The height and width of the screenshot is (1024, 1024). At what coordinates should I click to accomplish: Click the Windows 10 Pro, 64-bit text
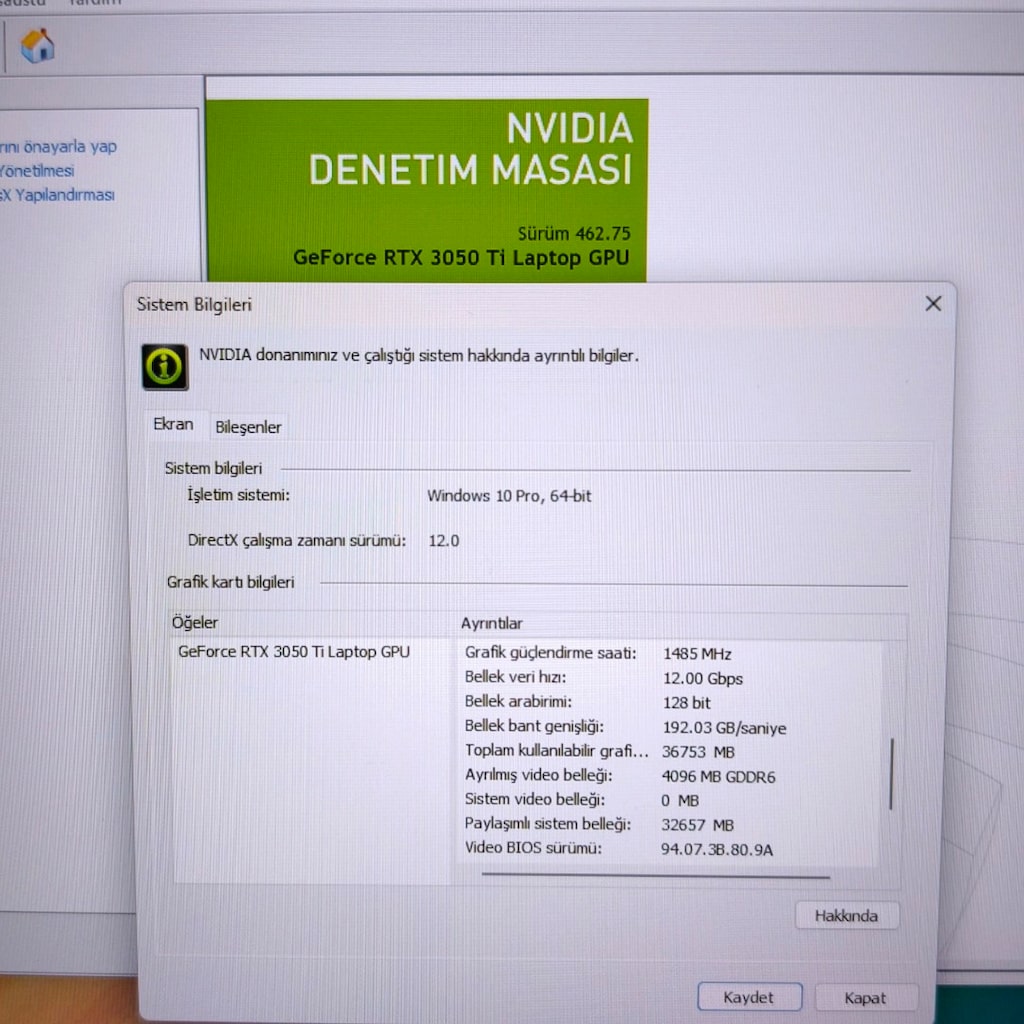509,496
